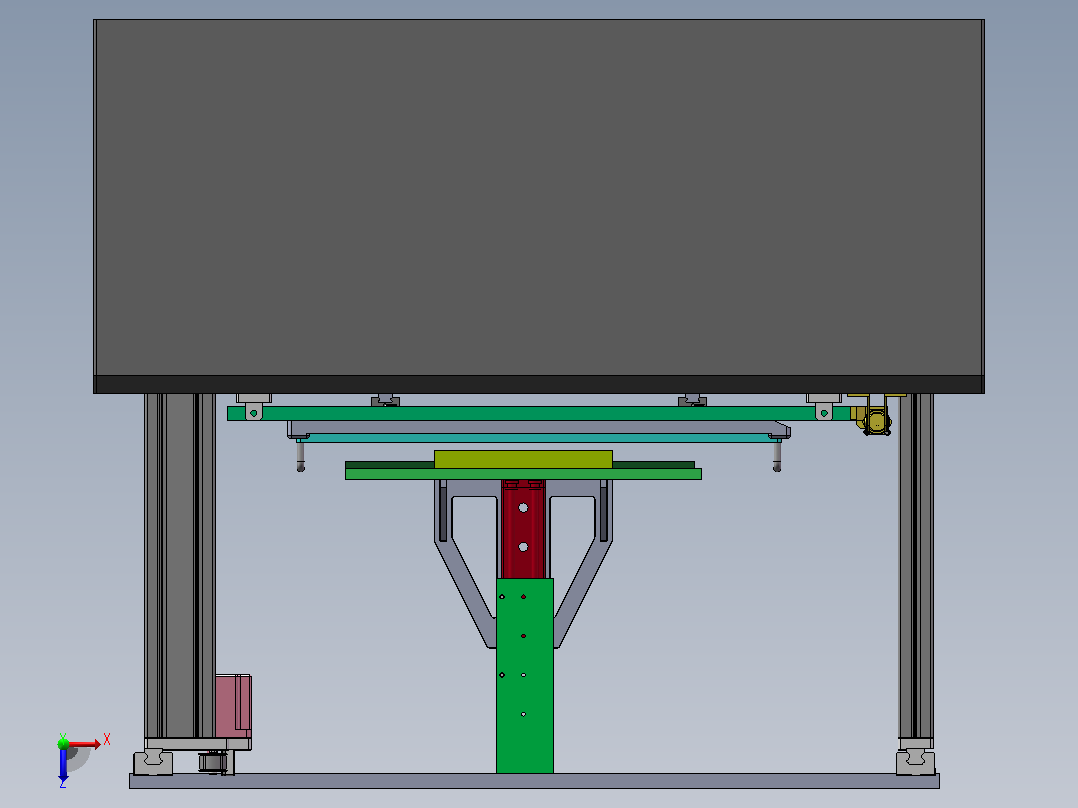Pick the lower hole on the red block

pos(523,547)
